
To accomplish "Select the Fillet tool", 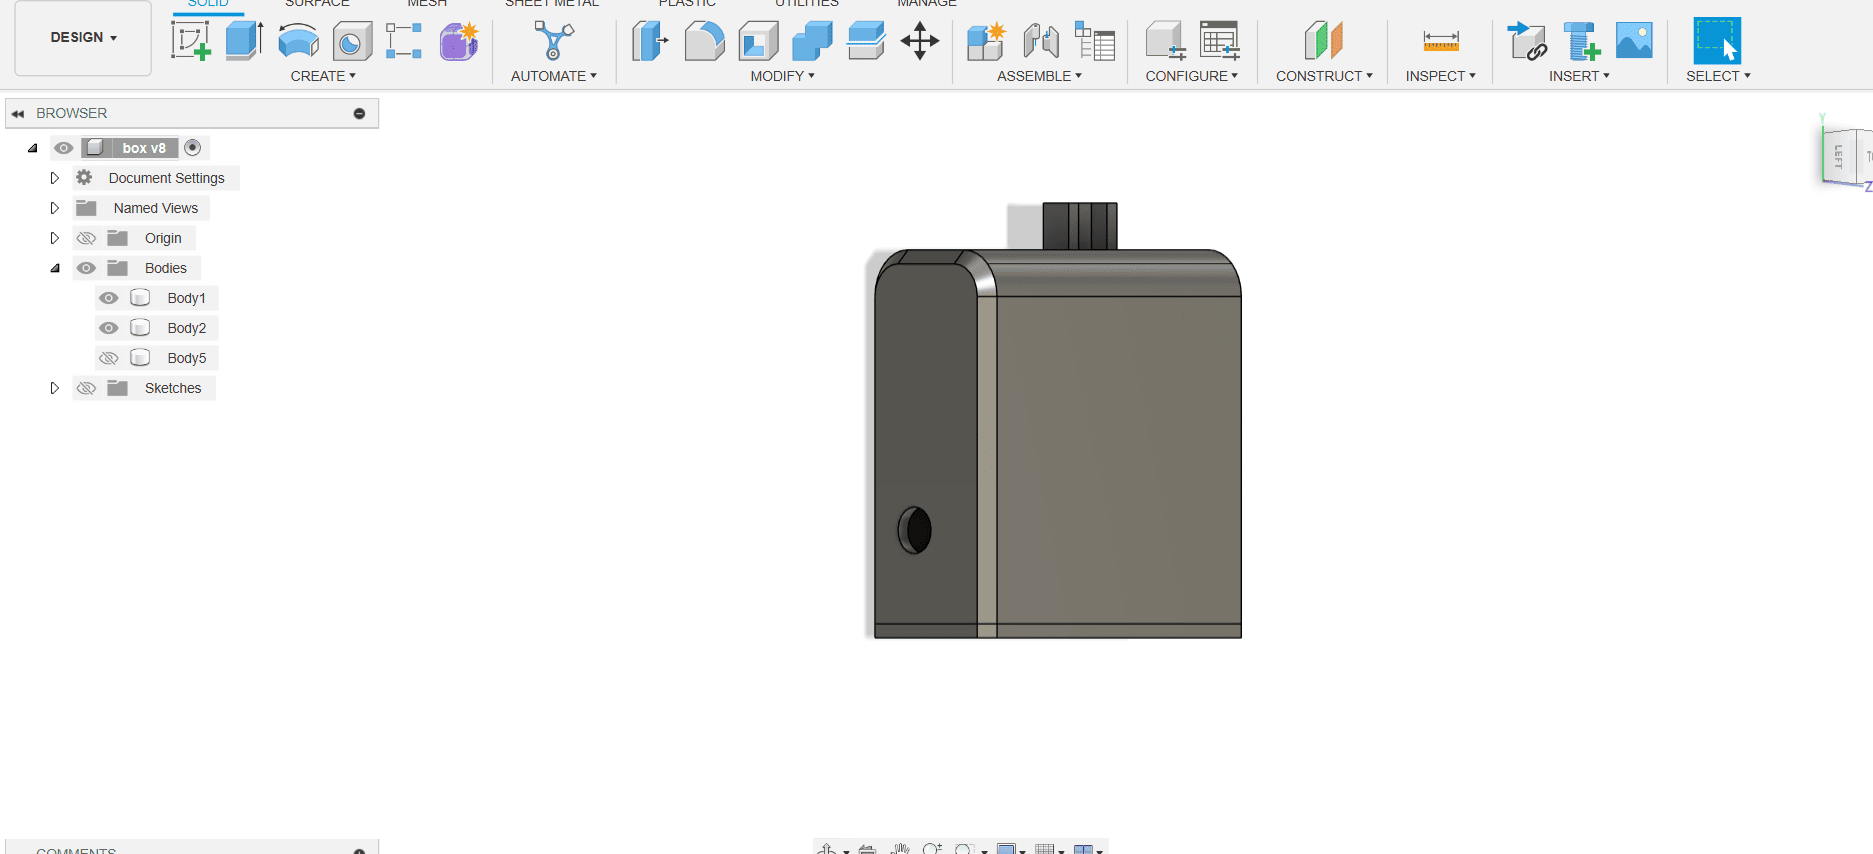I will [704, 41].
